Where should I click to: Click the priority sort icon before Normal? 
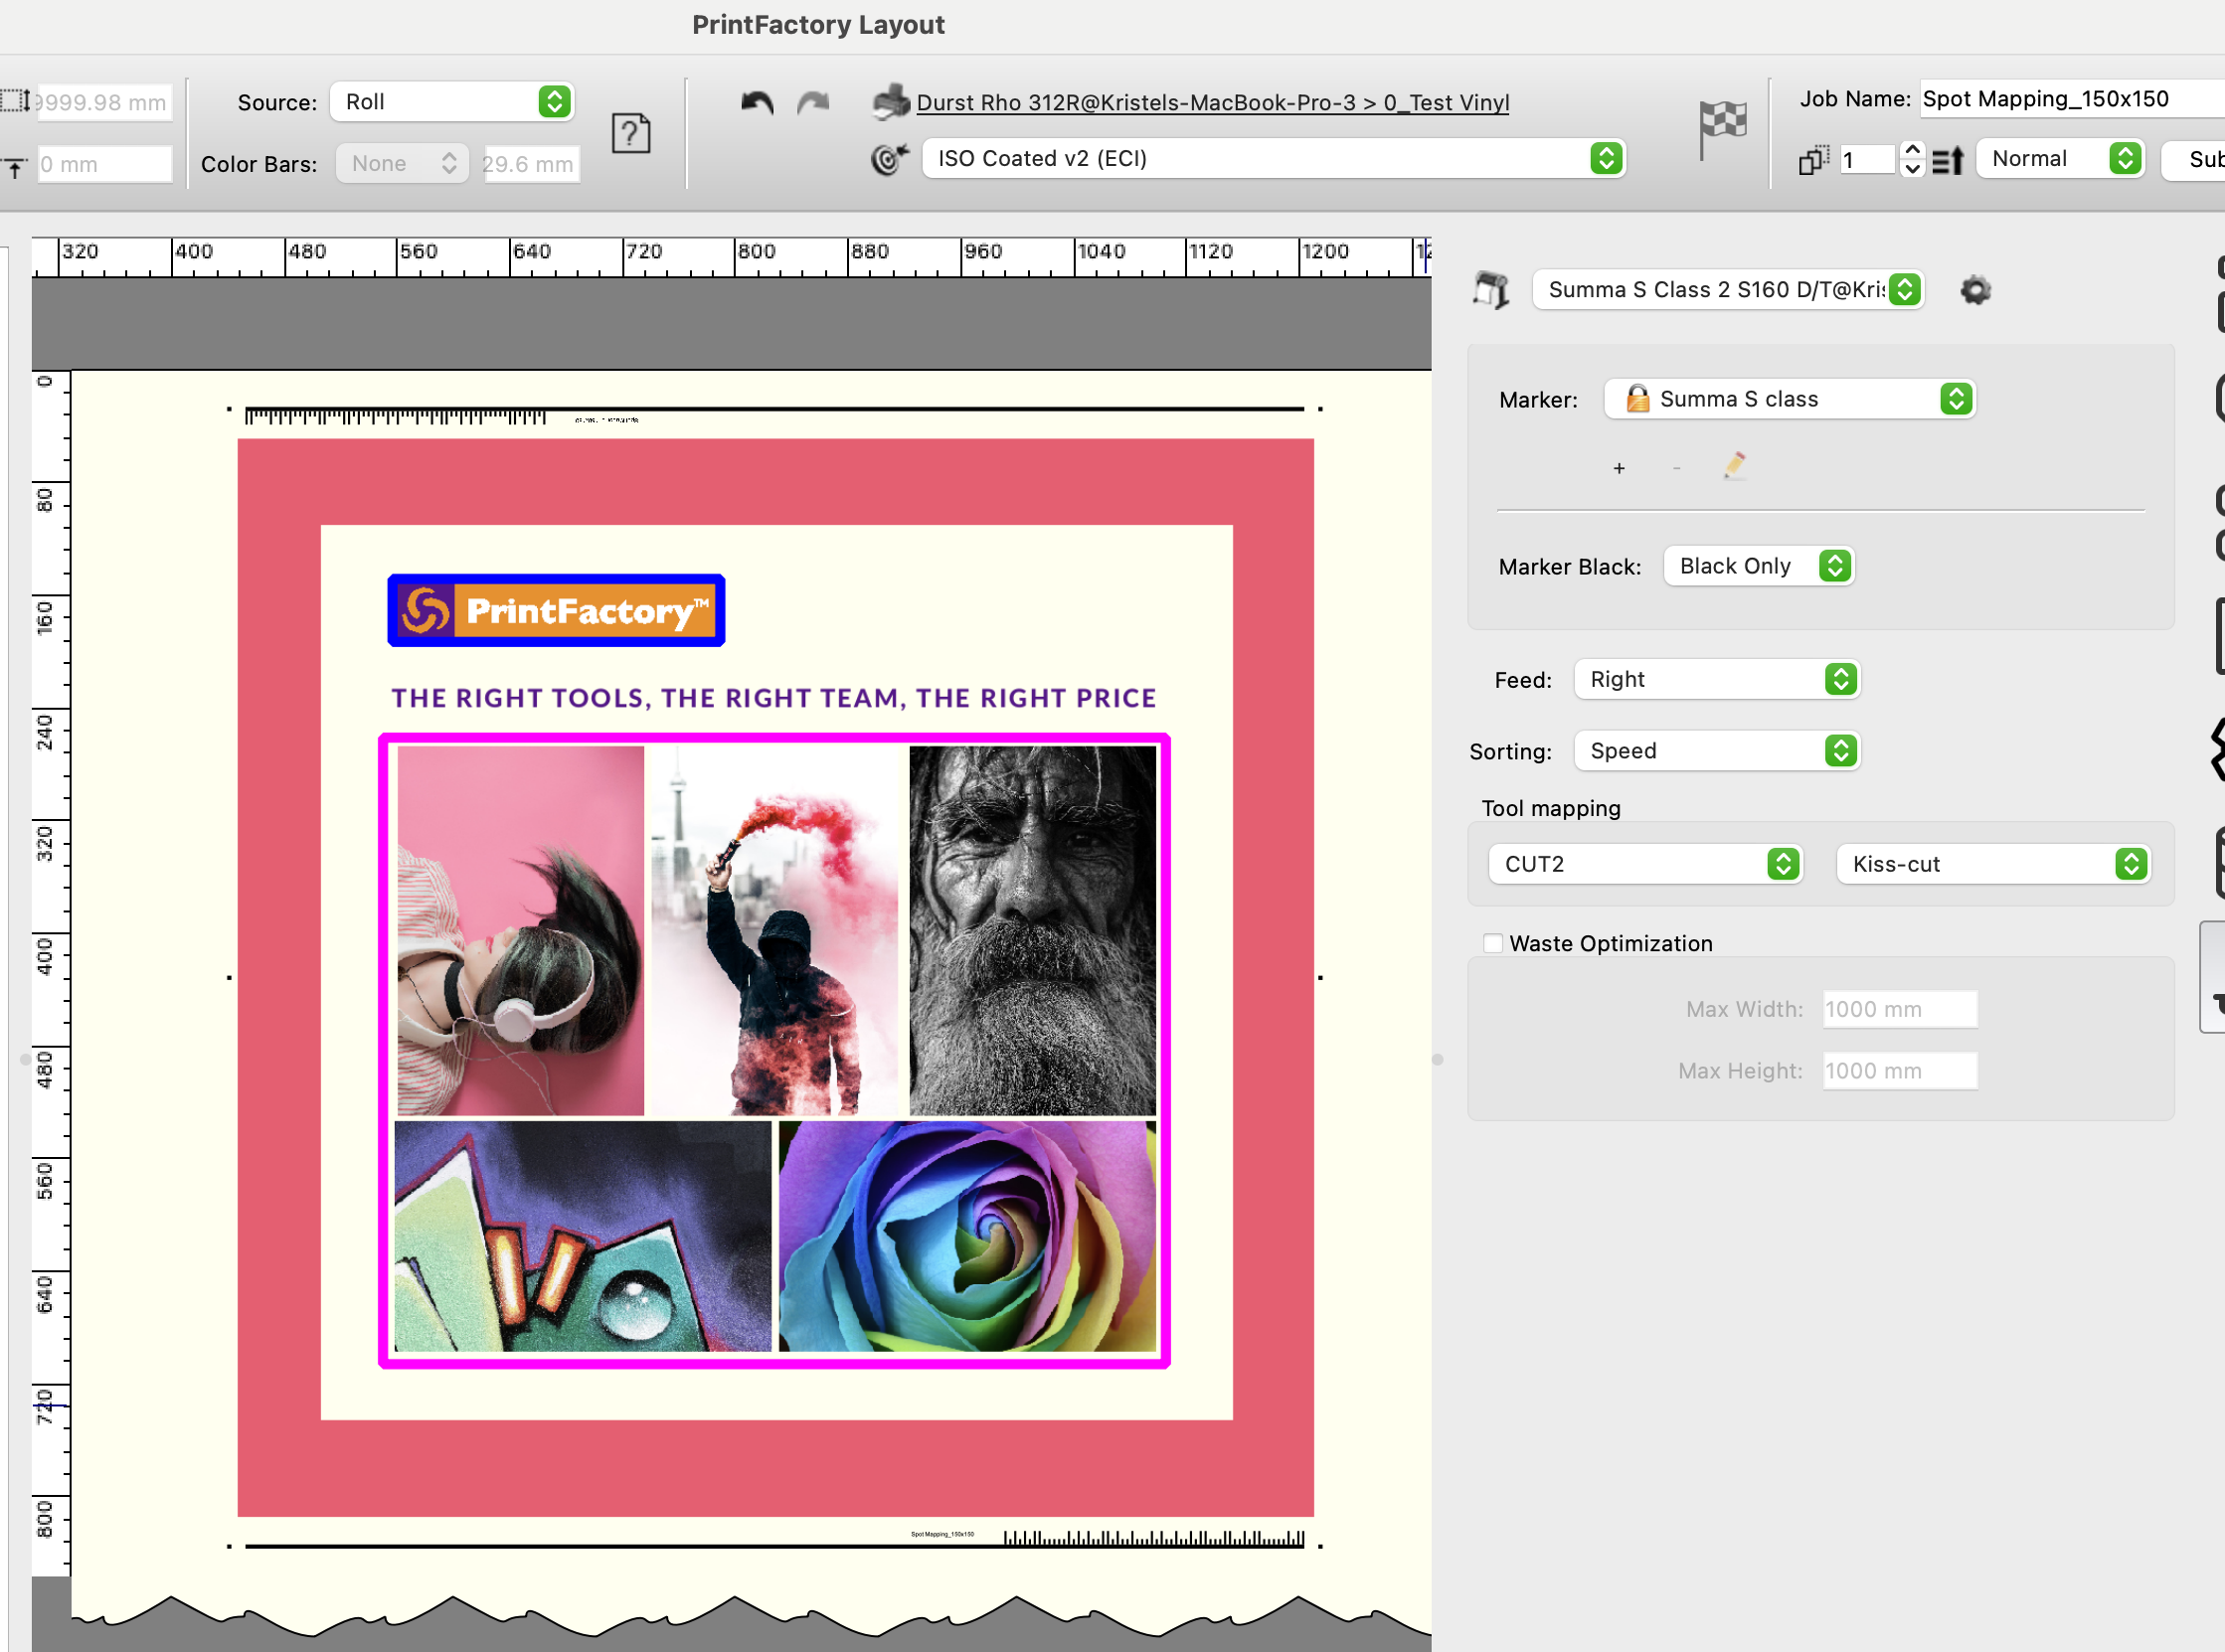[1948, 159]
